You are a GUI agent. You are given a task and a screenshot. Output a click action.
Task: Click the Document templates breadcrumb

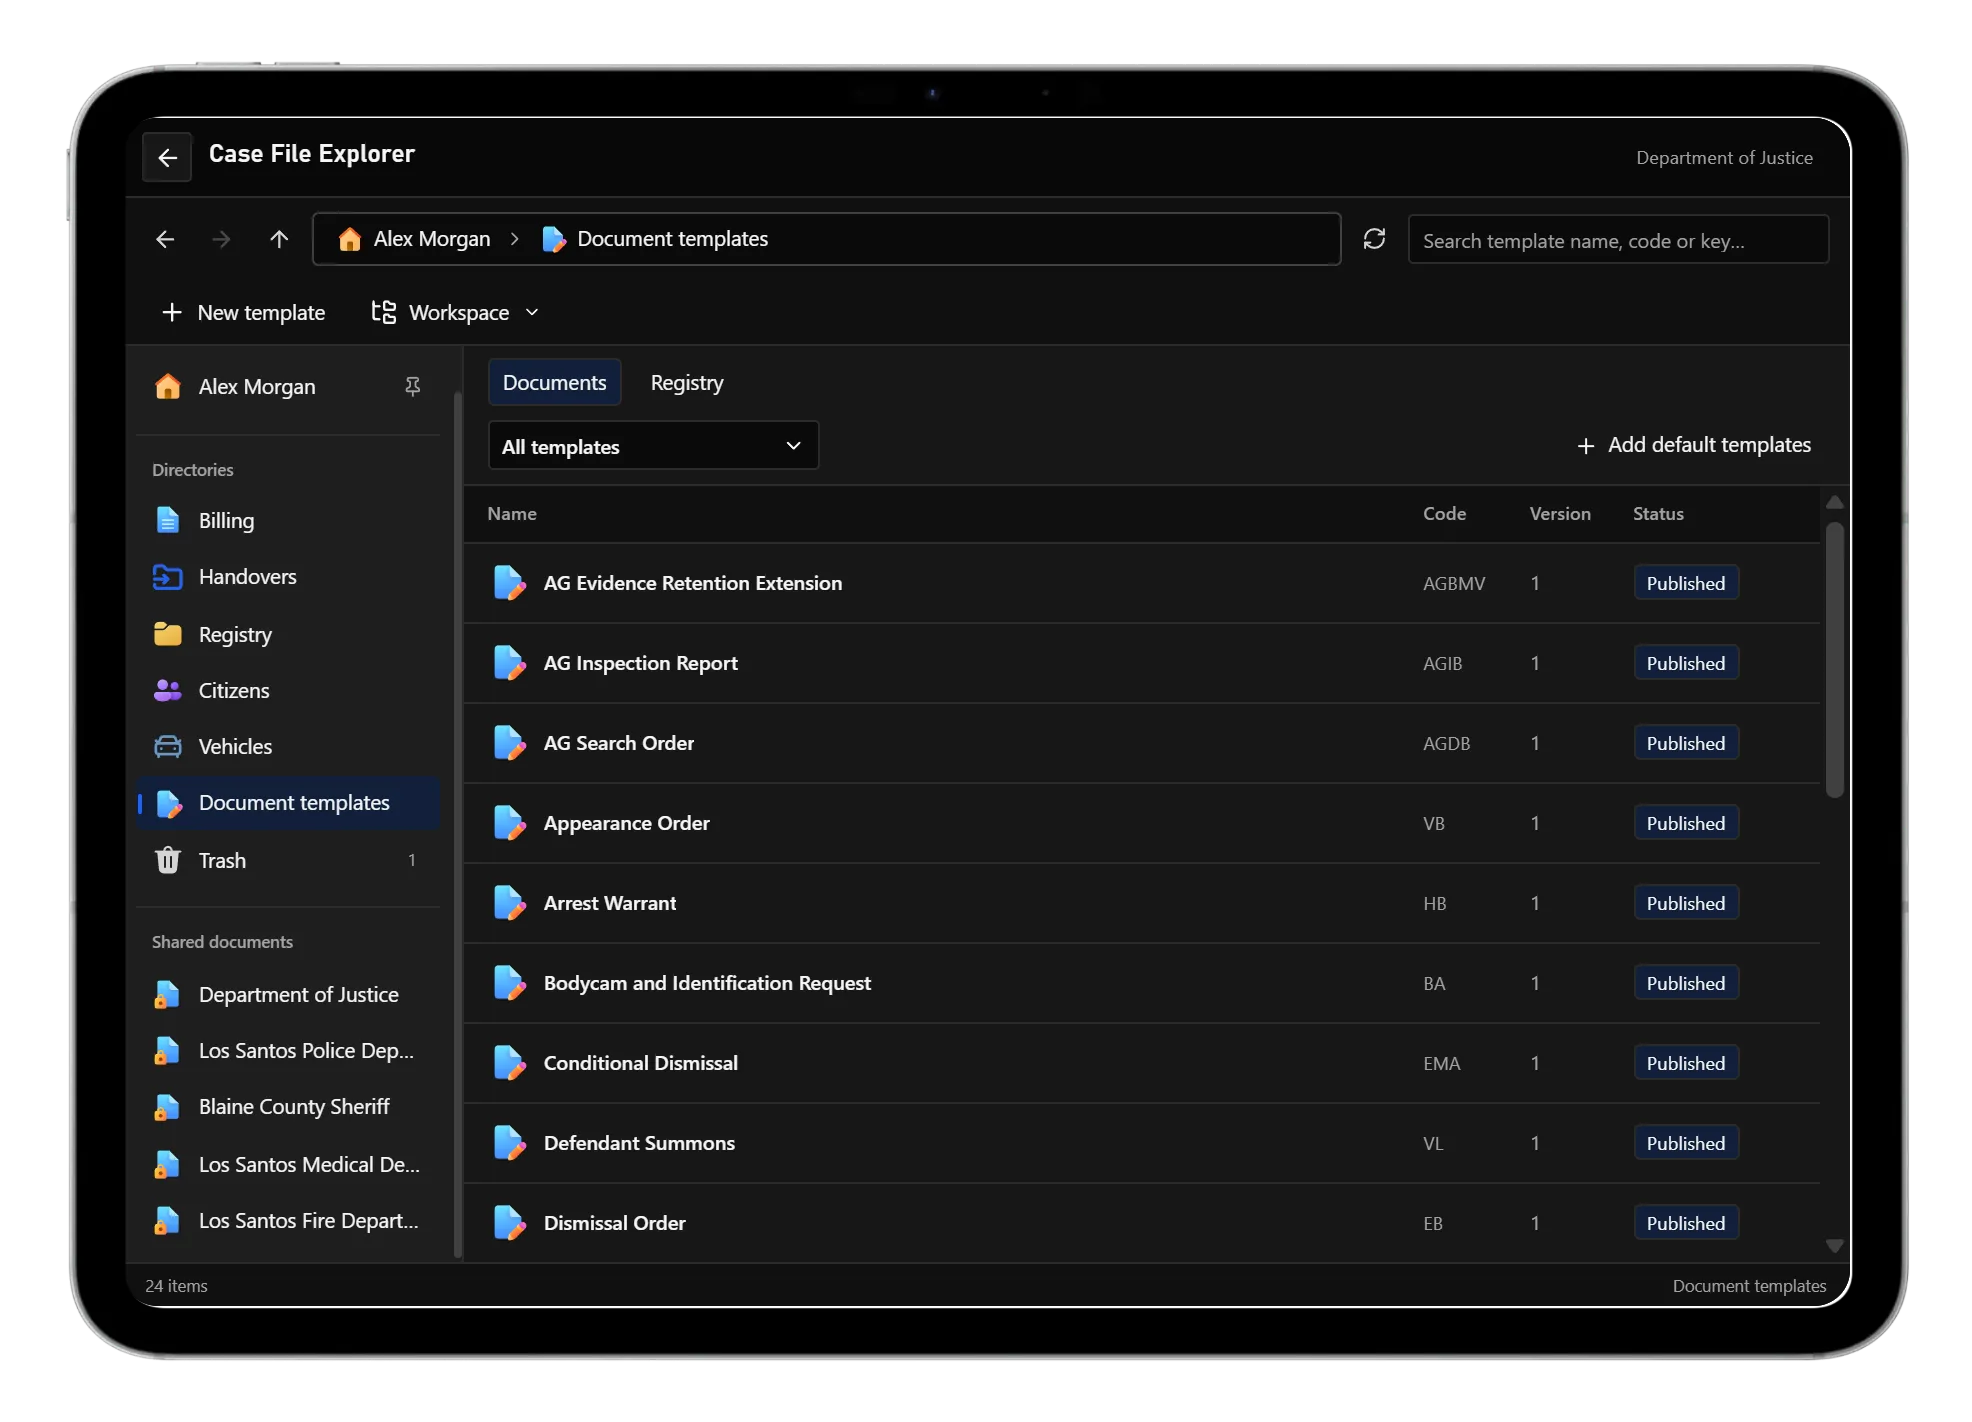click(x=655, y=239)
